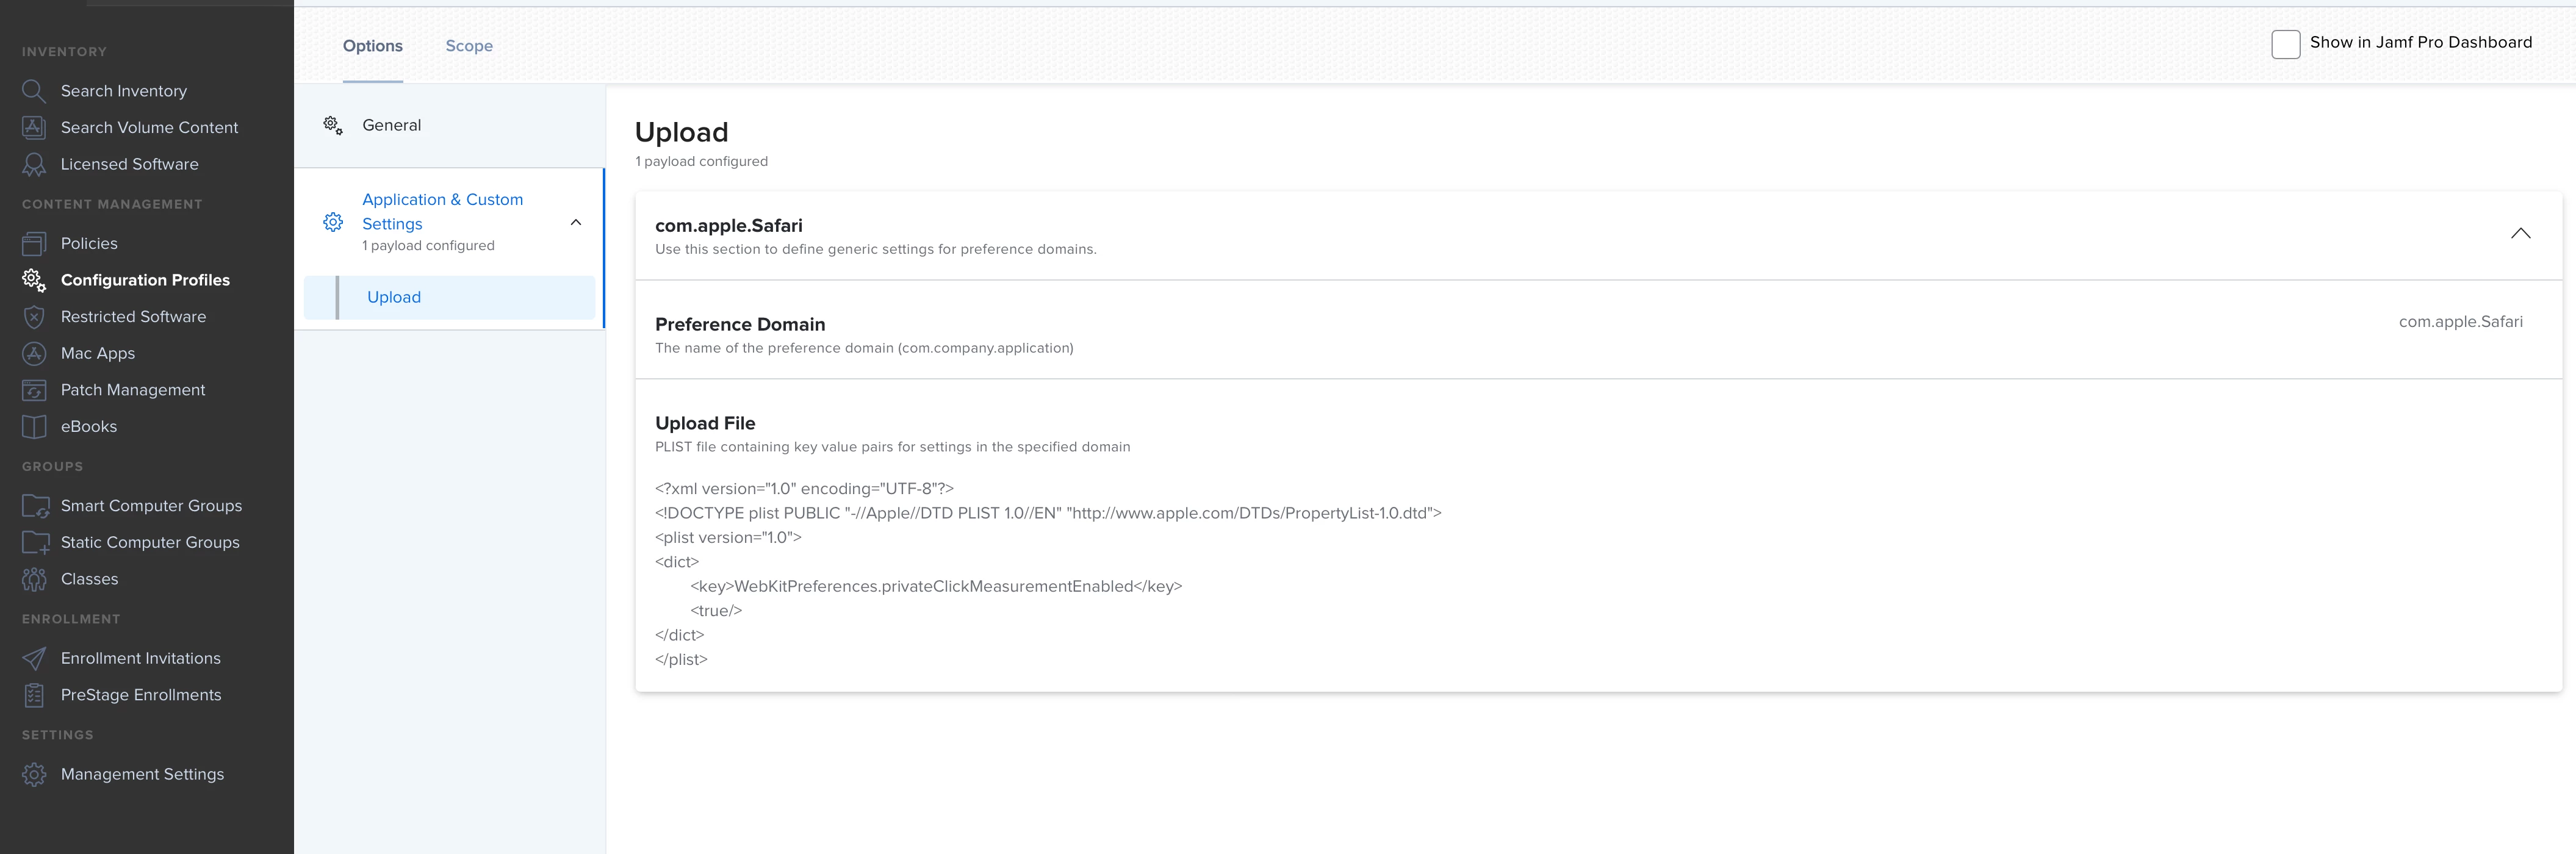The image size is (2576, 854).
Task: Click the Restricted Software shield icon
Action: point(34,317)
